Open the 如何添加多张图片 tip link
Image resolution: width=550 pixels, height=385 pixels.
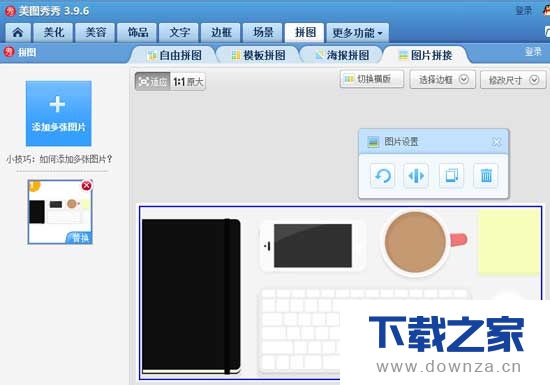76,159
